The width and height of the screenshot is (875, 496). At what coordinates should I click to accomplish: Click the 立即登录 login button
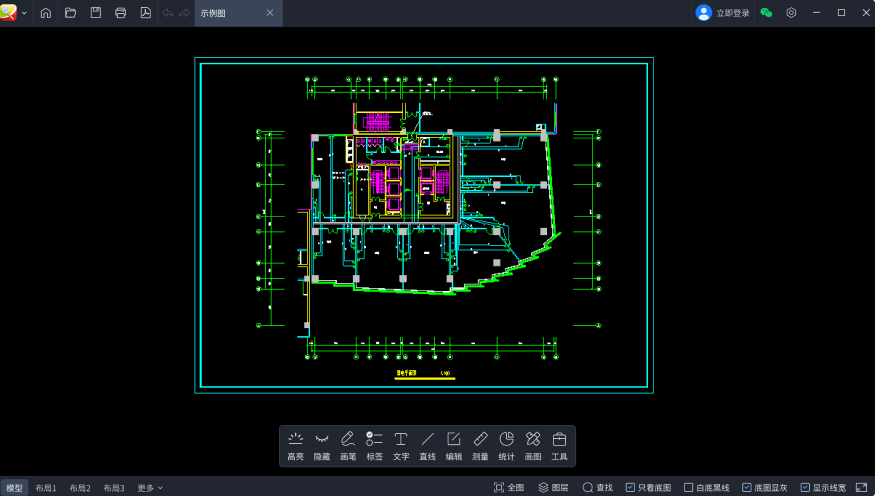point(723,13)
